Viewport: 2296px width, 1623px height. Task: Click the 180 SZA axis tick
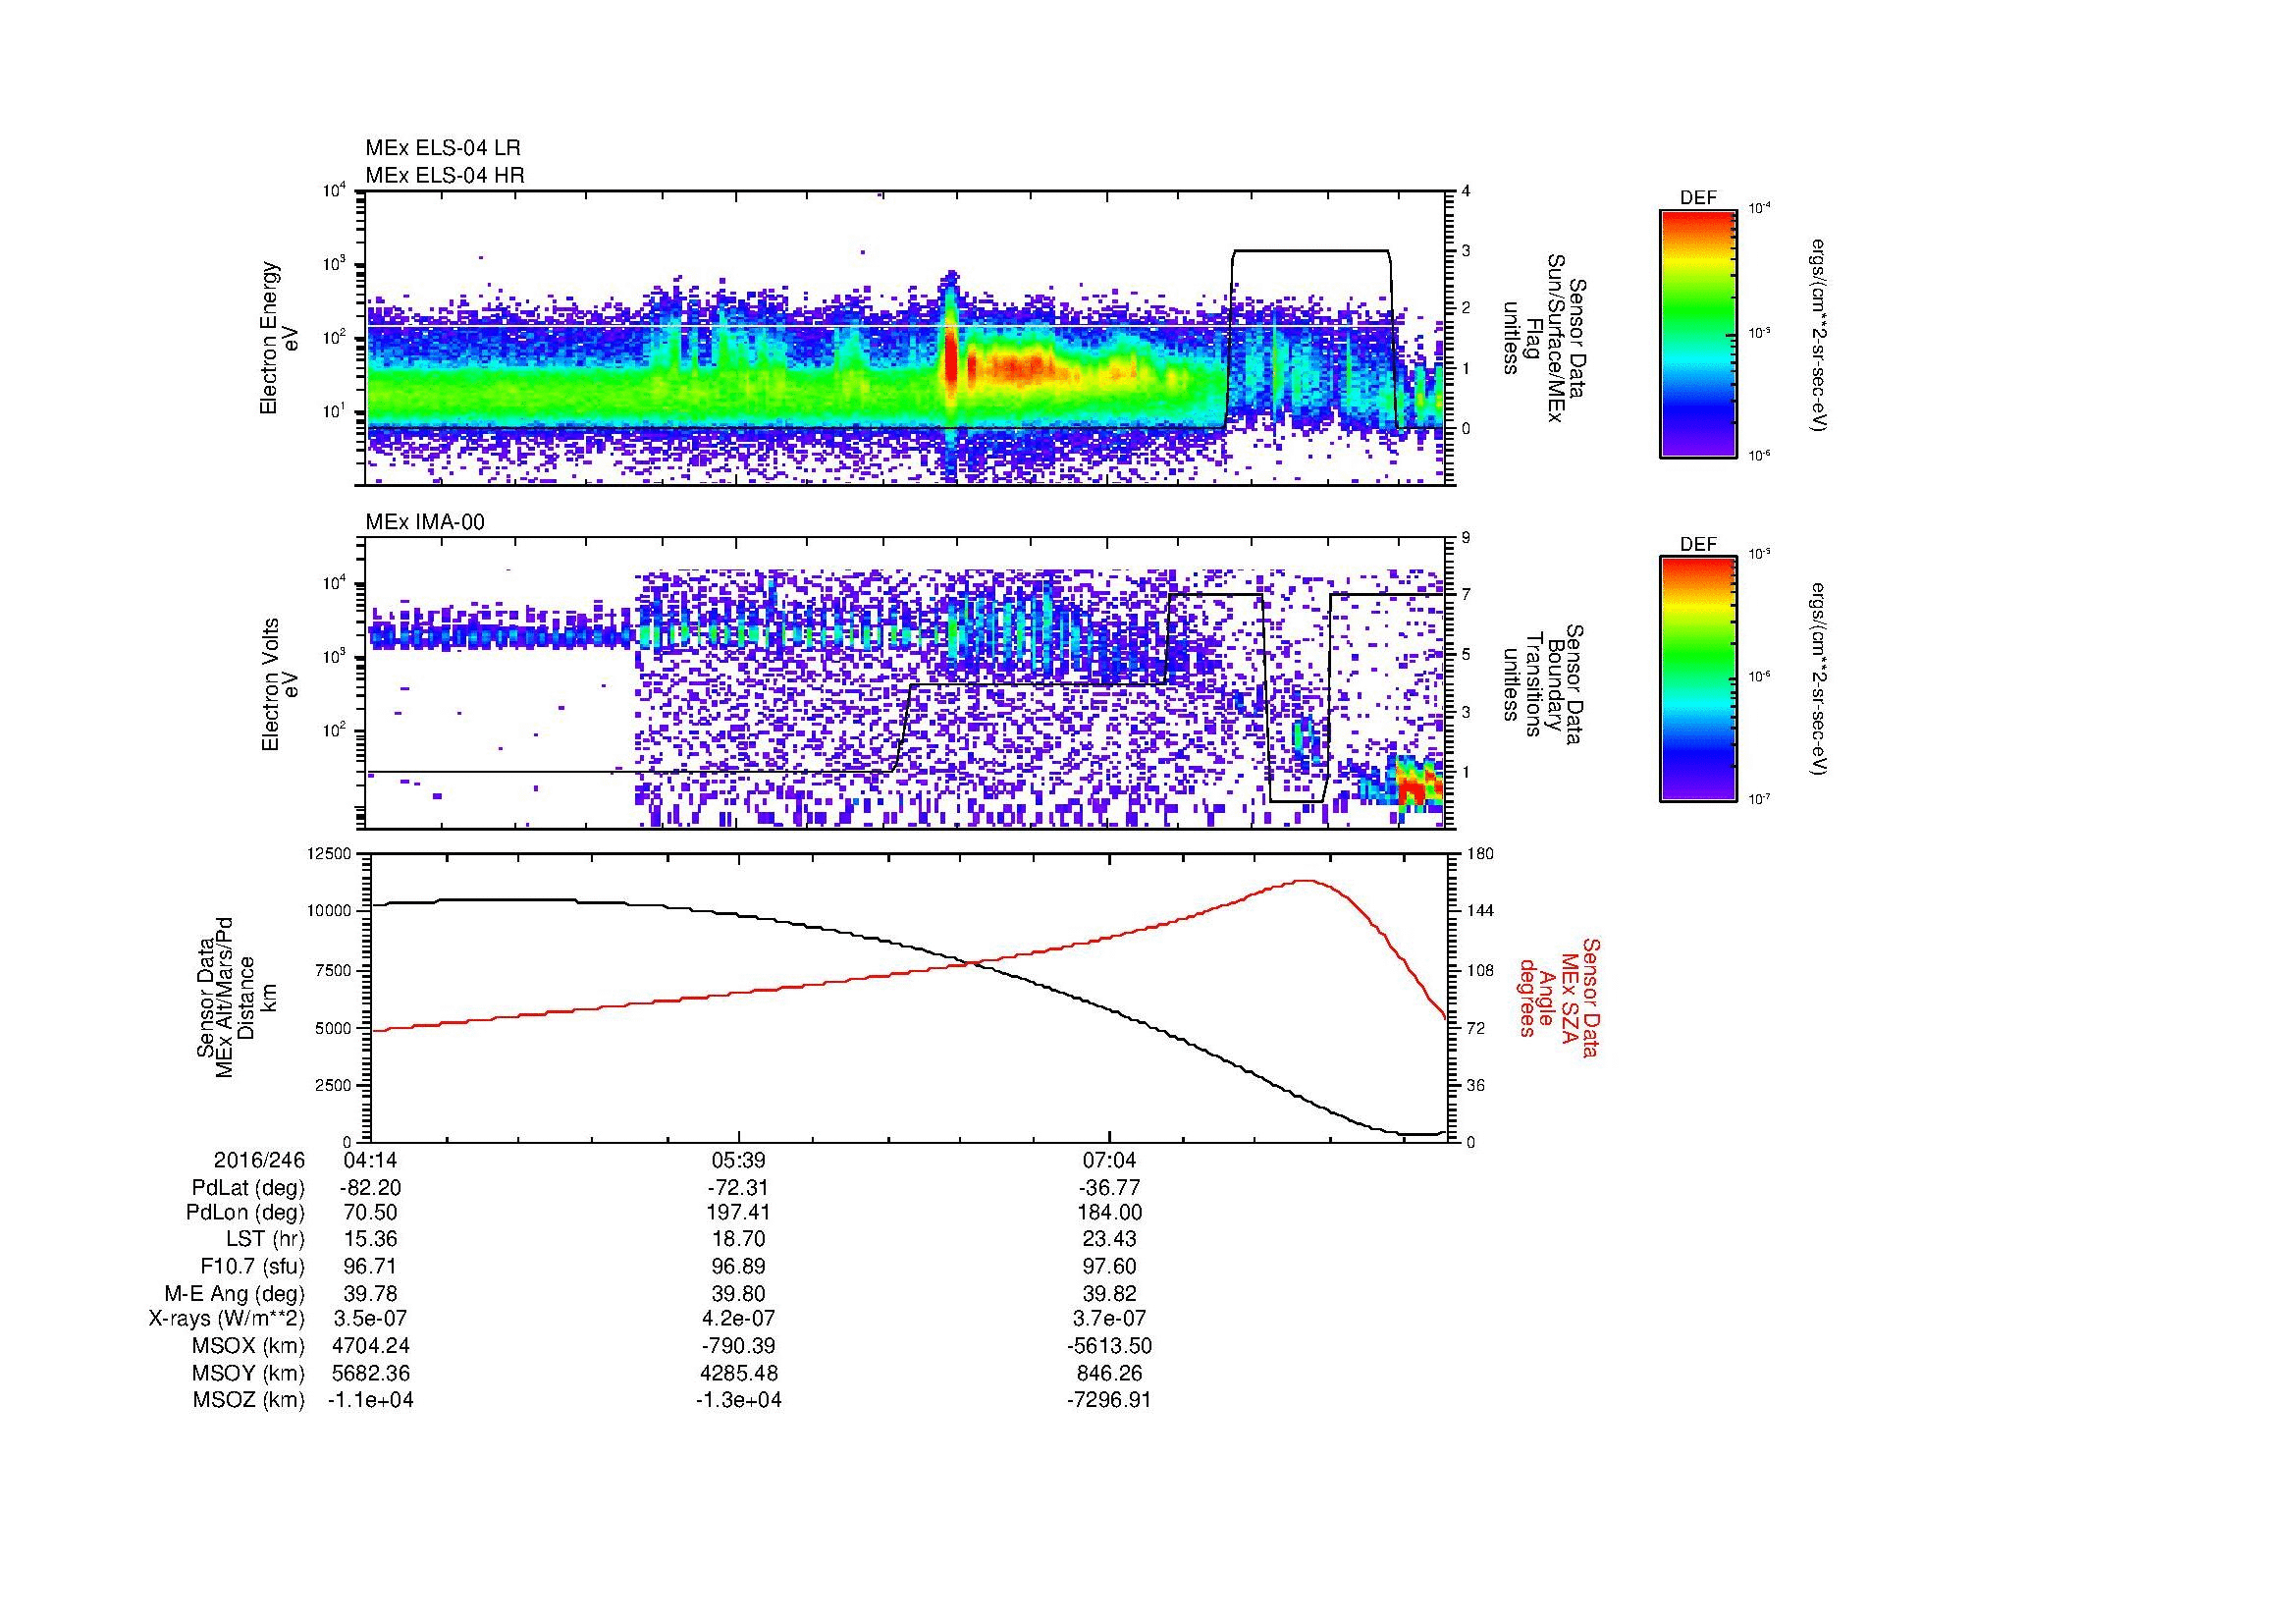coord(1479,854)
